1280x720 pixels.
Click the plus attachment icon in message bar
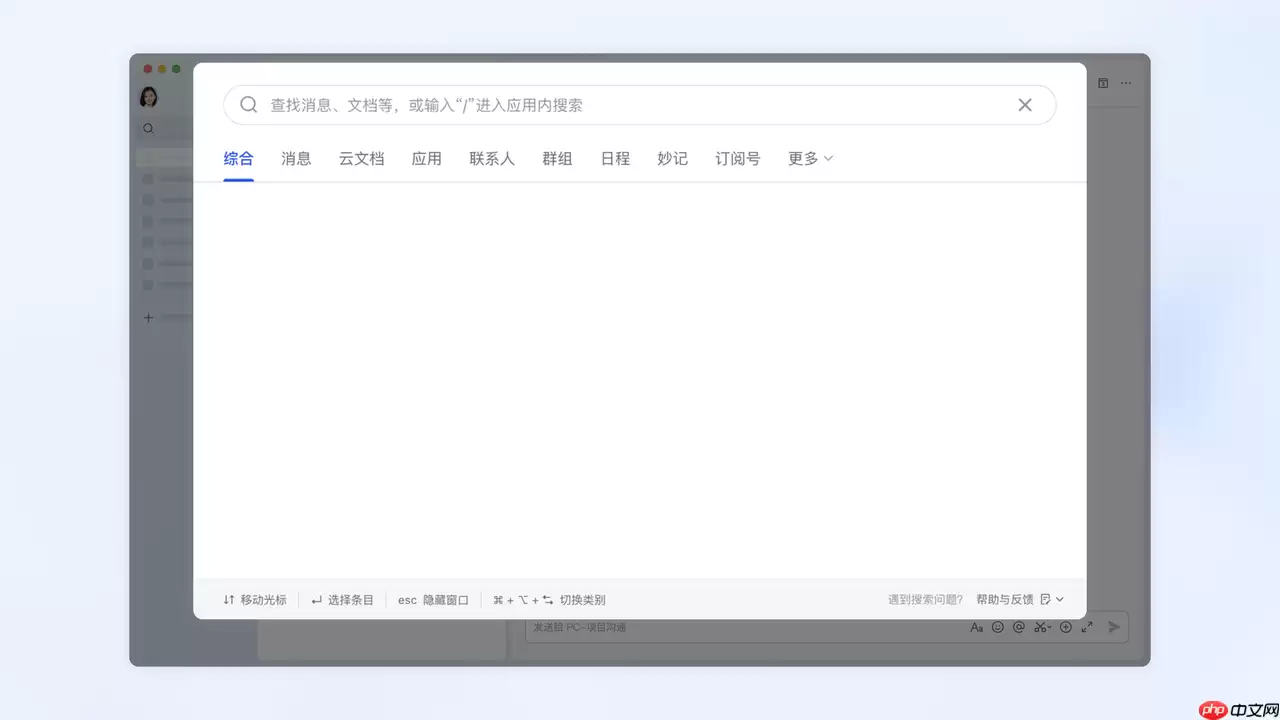pos(1065,627)
